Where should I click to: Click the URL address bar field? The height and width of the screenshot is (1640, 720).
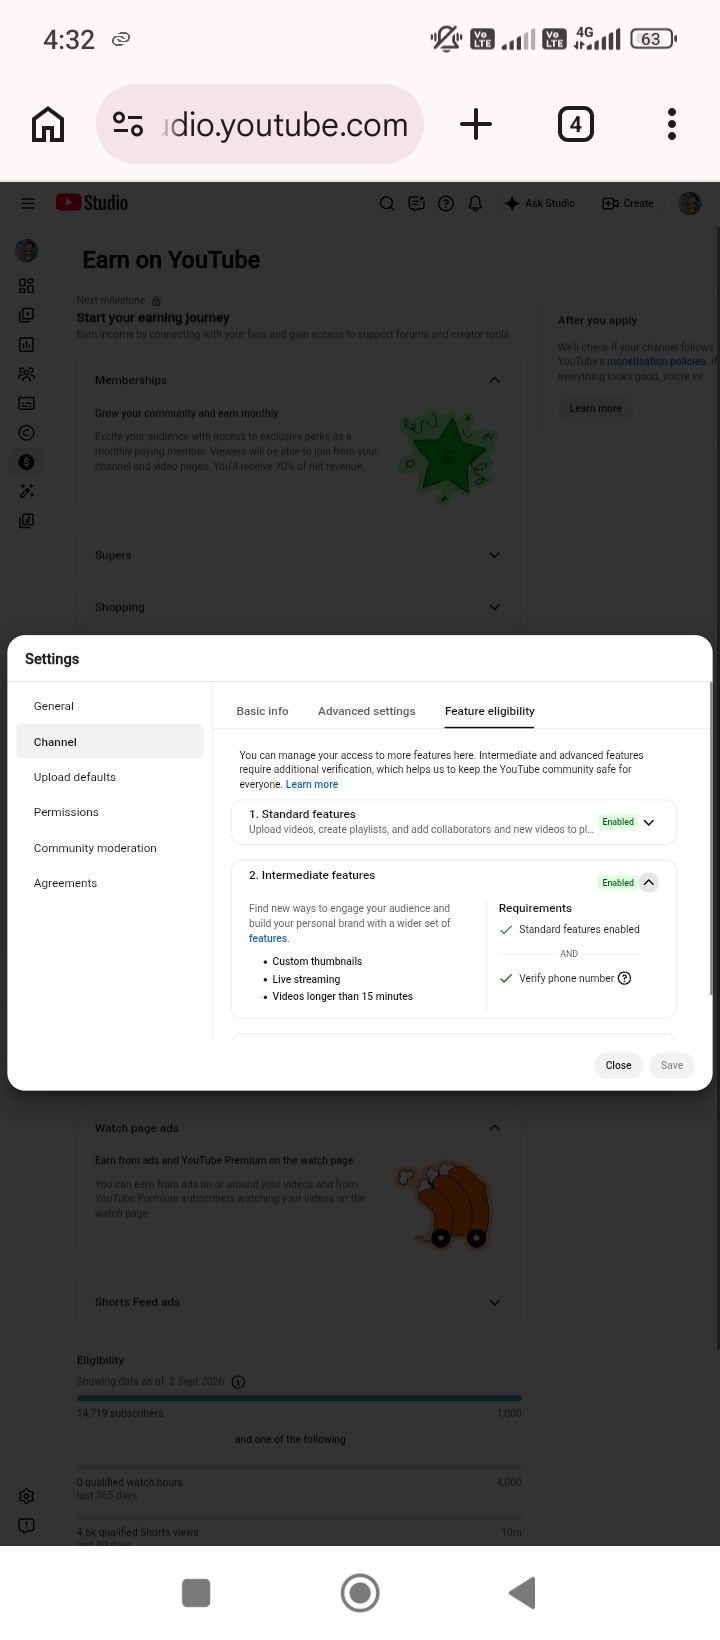pyautogui.click(x=260, y=125)
